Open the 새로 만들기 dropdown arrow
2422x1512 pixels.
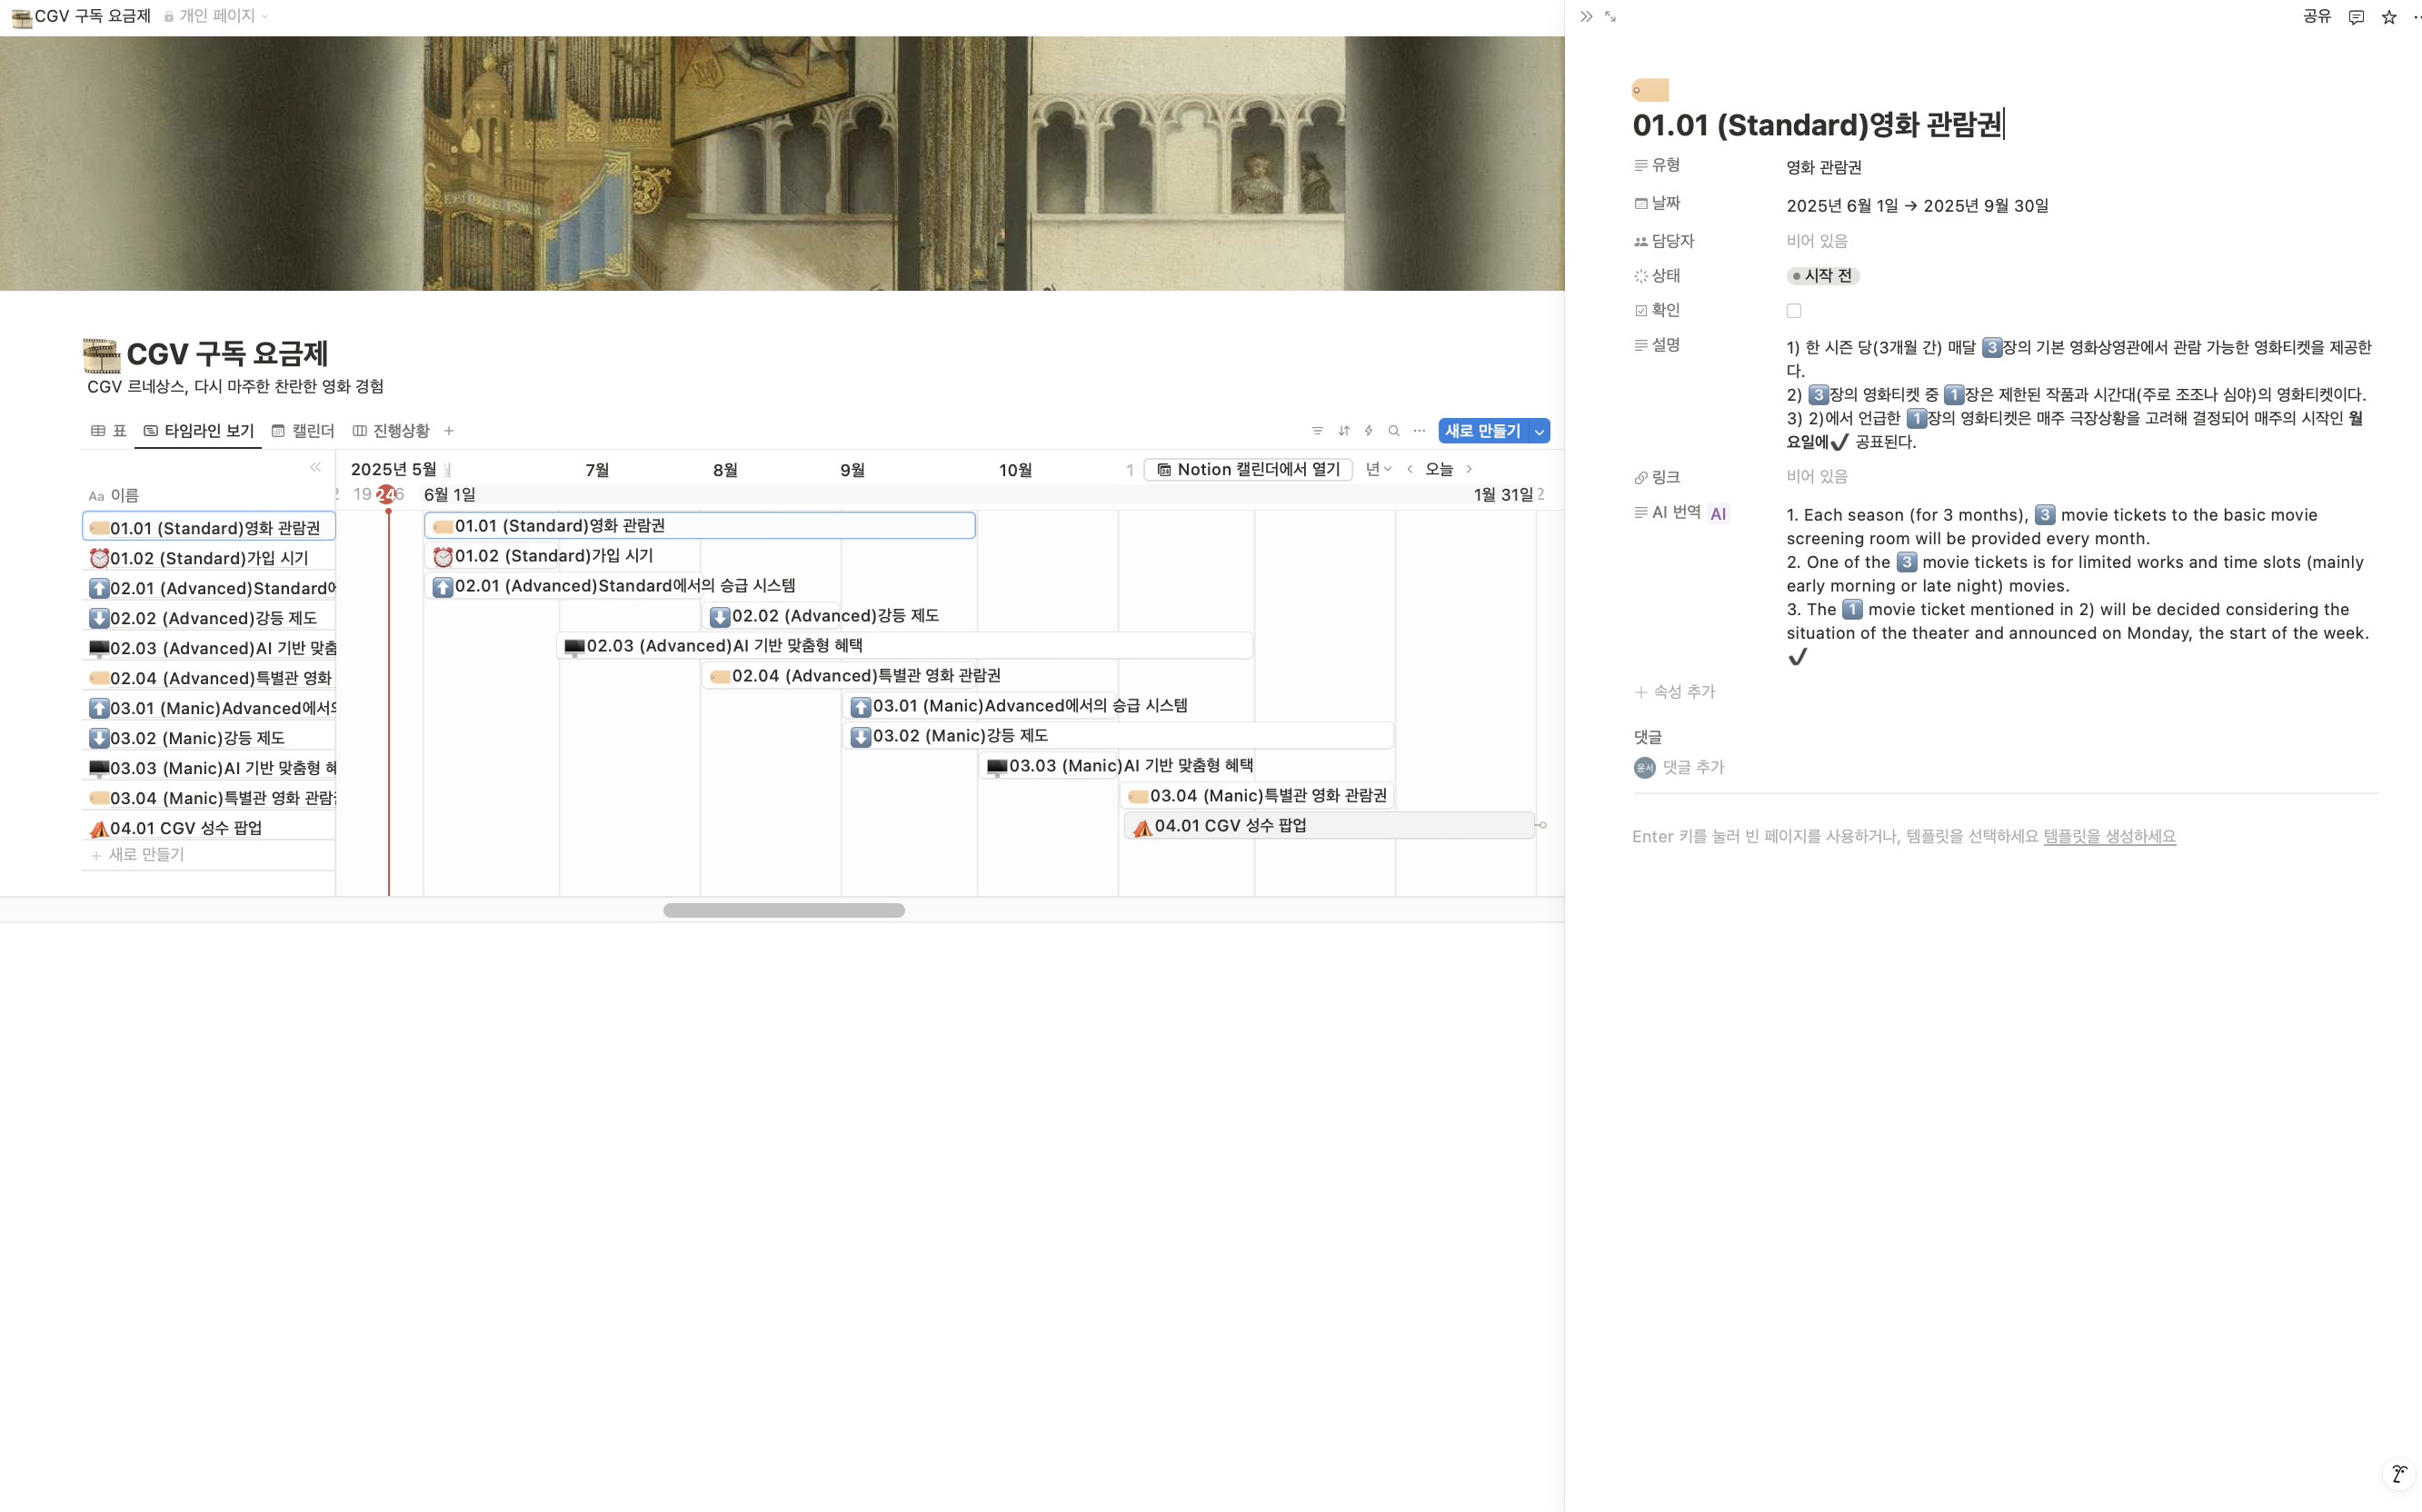(1539, 431)
